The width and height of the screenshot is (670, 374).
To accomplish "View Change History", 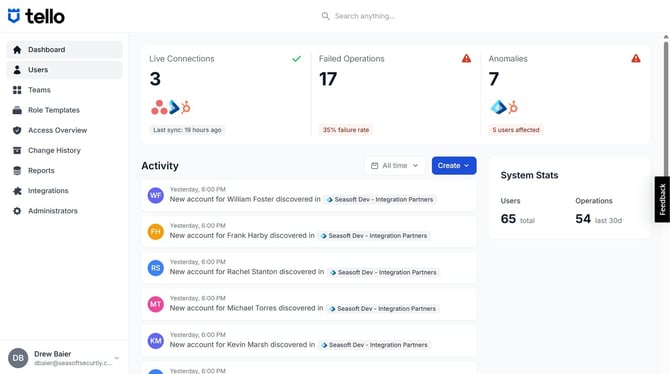I will click(x=65, y=150).
